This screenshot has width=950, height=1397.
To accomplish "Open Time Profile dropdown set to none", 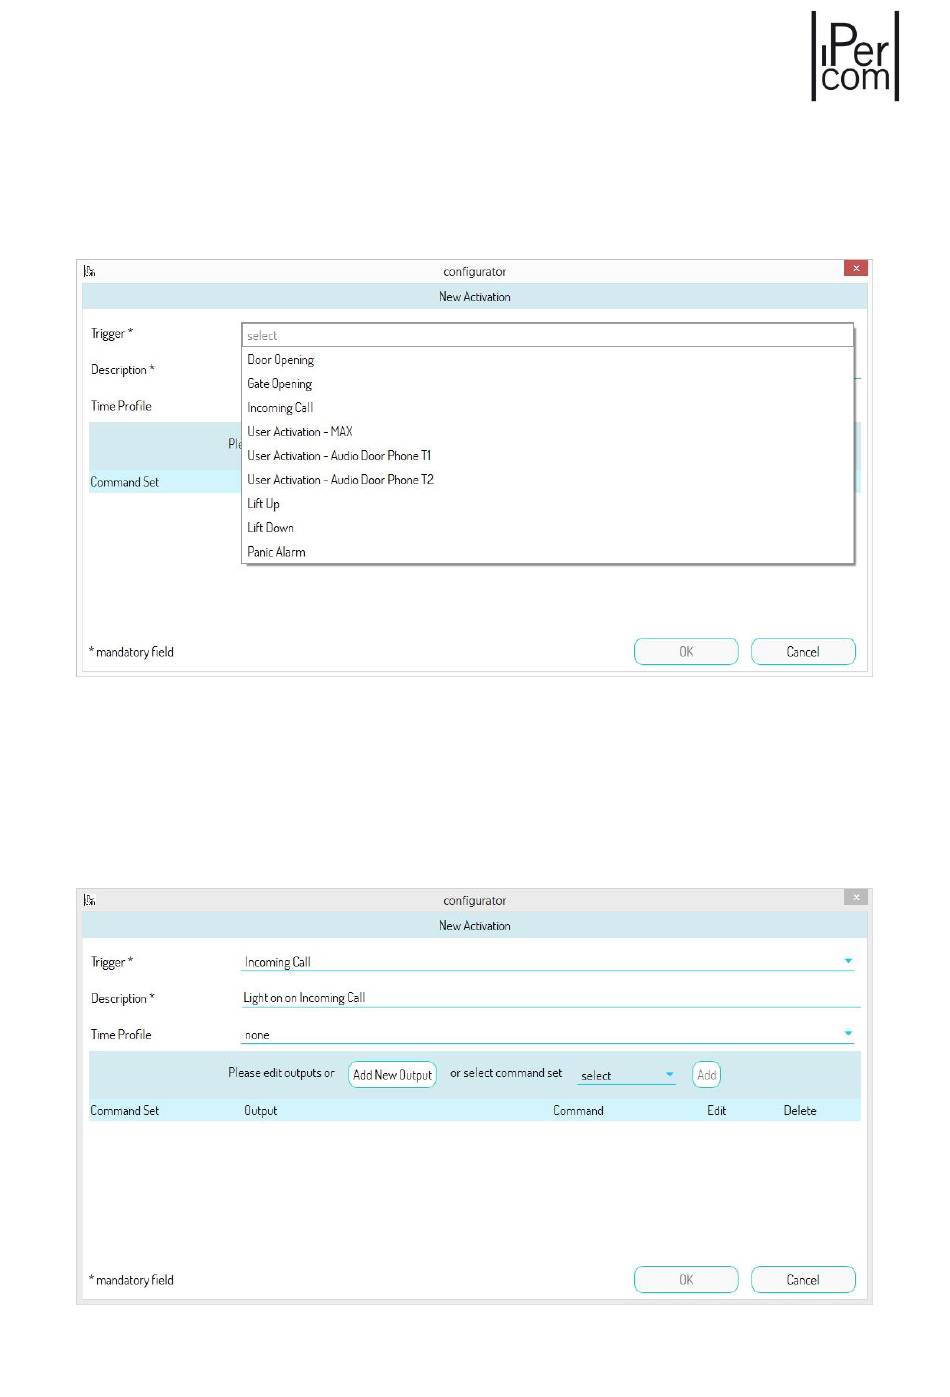I will coord(548,1034).
